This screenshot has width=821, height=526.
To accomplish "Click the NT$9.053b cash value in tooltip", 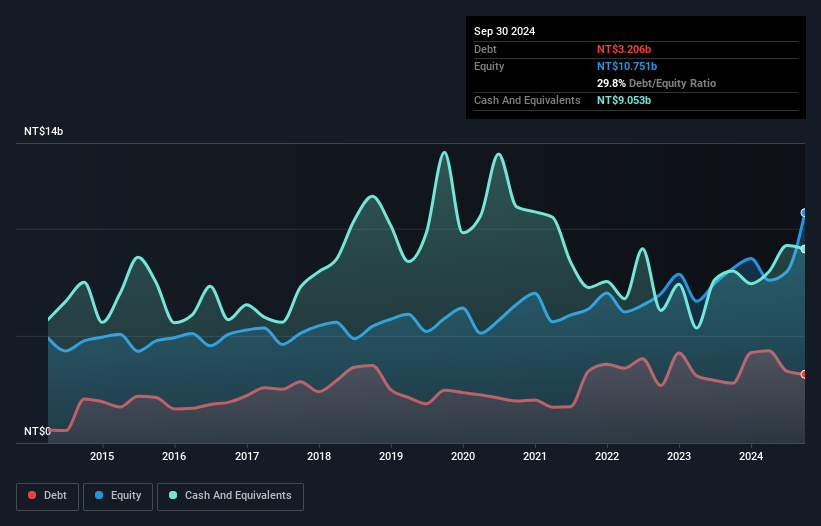I will (624, 100).
